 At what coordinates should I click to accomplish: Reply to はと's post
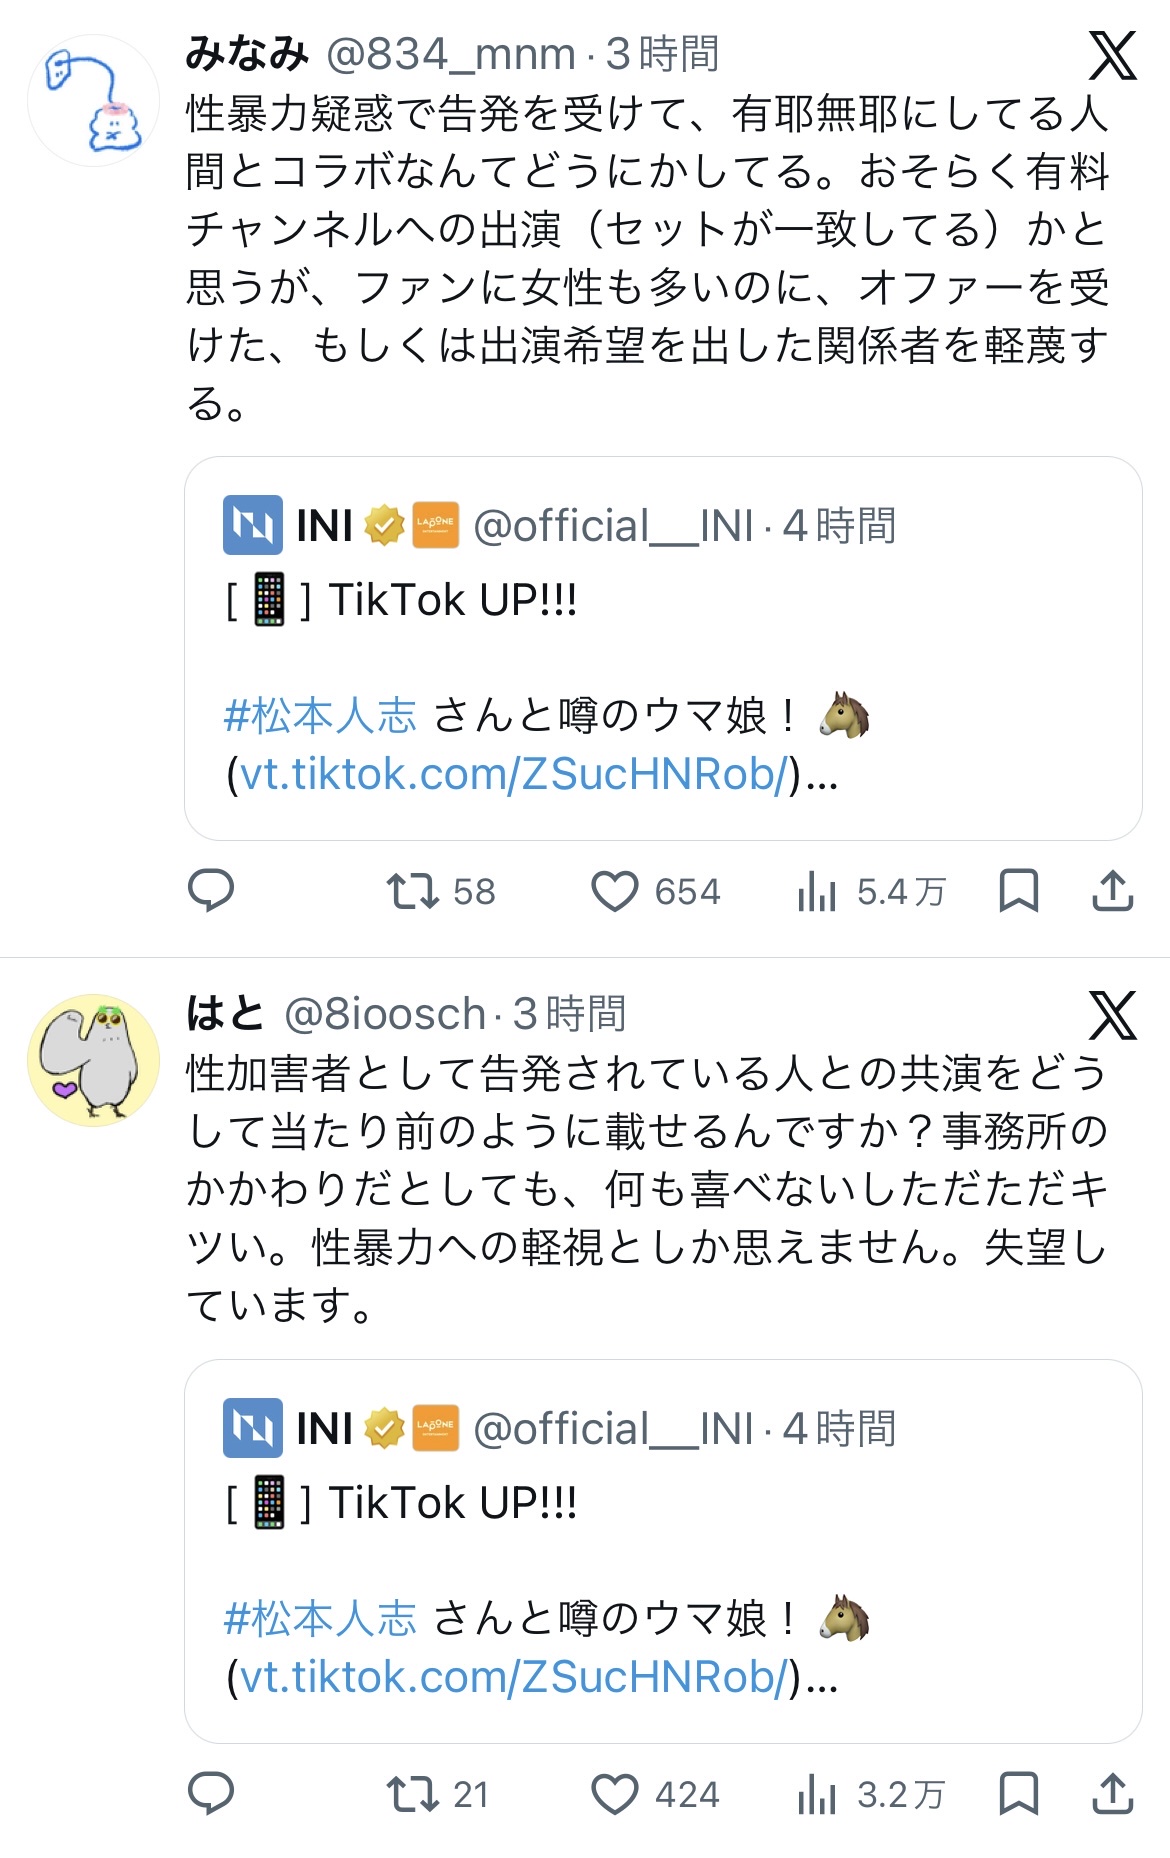pos(211,1793)
